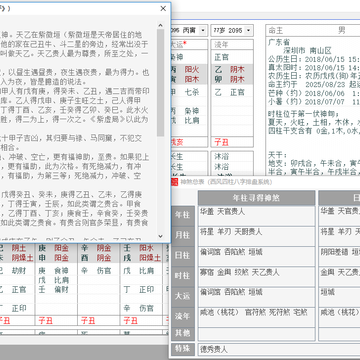Click the 戌 阳燥土 branch in the 壬 column

[142, 257]
